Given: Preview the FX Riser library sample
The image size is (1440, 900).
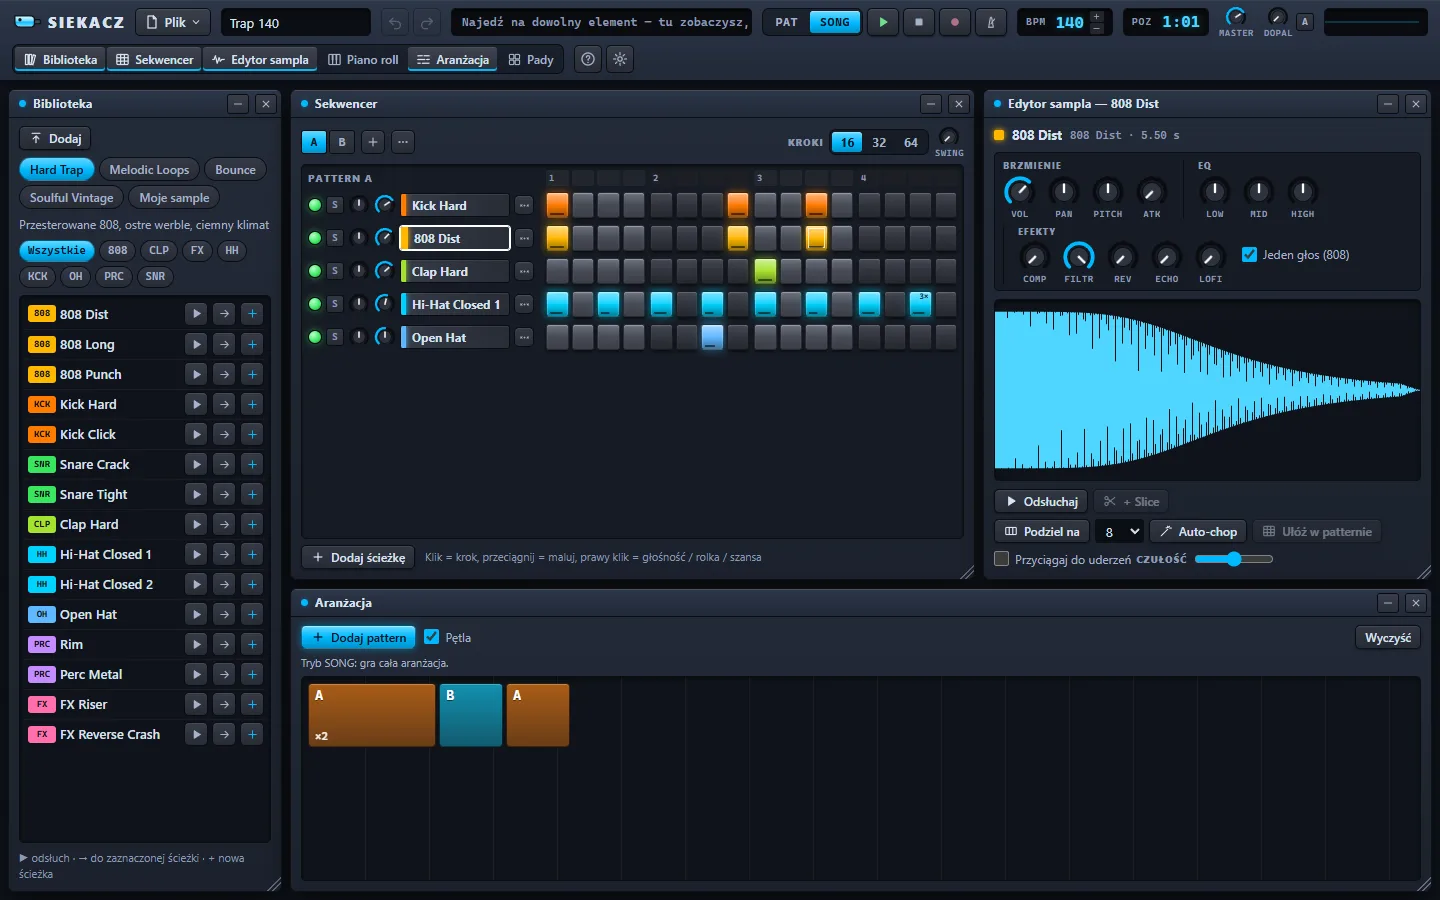Looking at the screenshot, I should coord(196,704).
